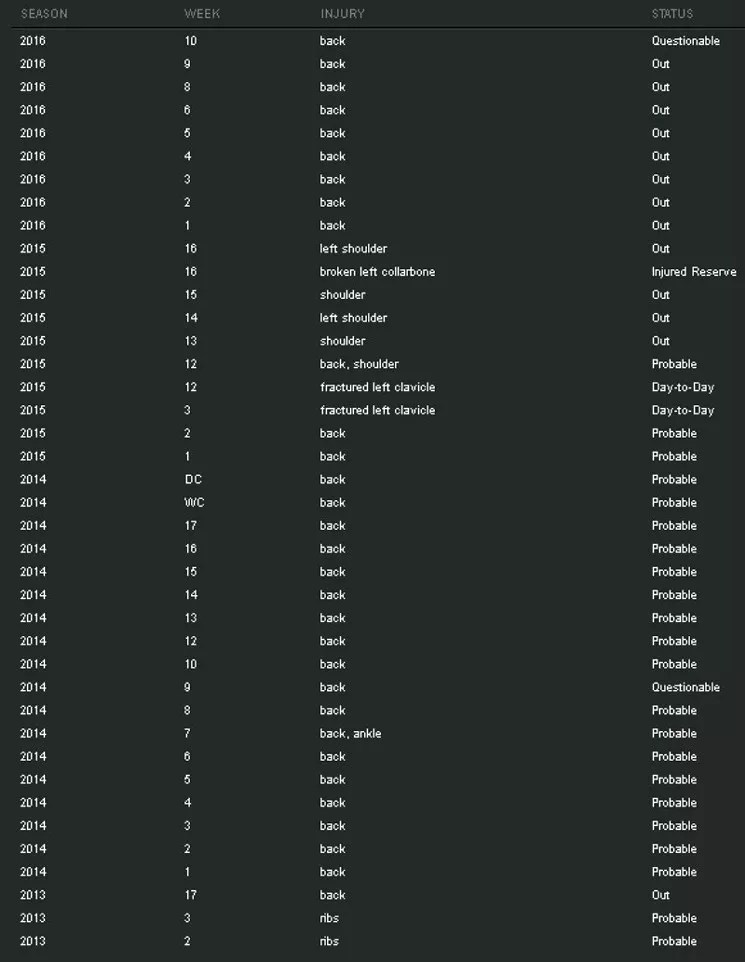This screenshot has height=962, width=745.
Task: Click Questionable status for 2016 week 10
Action: [x=685, y=41]
